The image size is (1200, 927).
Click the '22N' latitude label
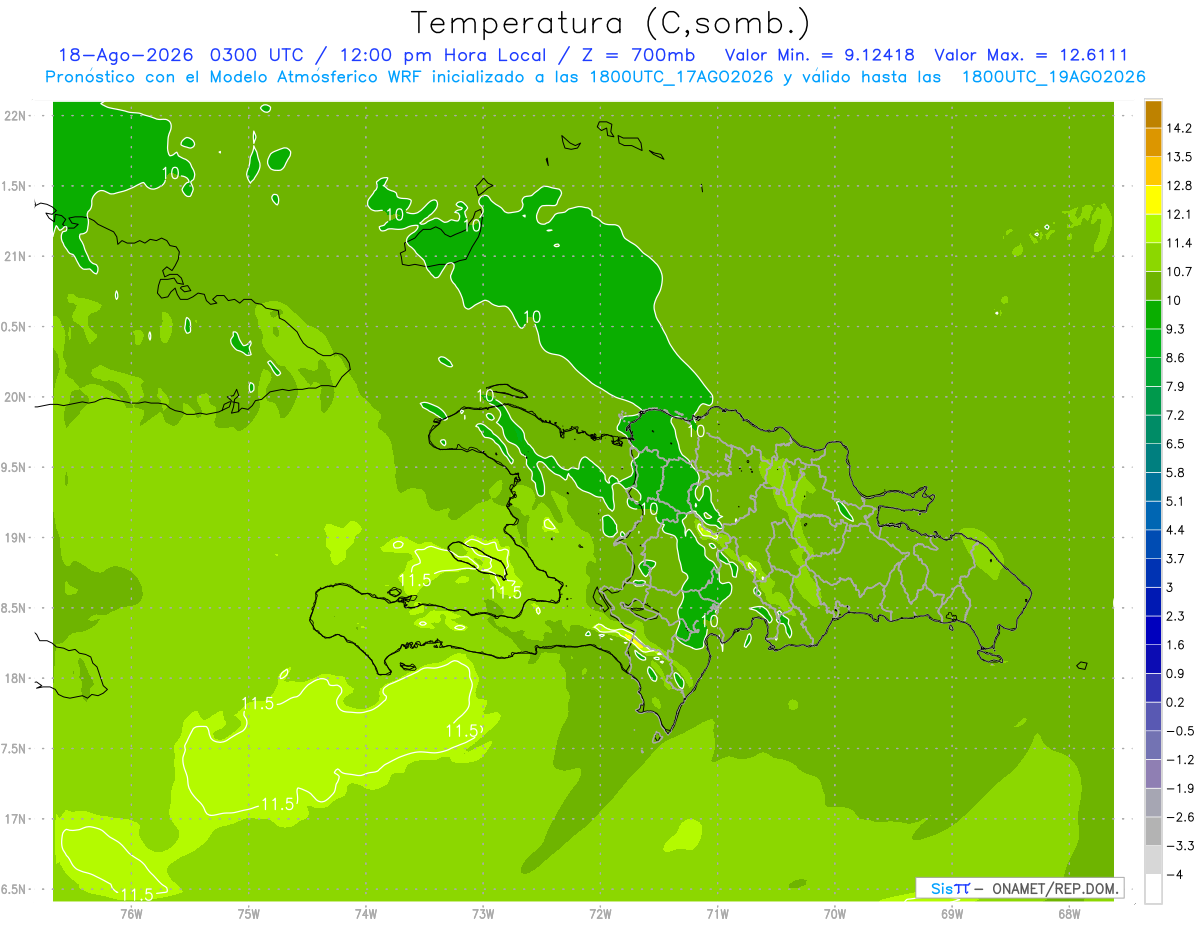[x=15, y=115]
